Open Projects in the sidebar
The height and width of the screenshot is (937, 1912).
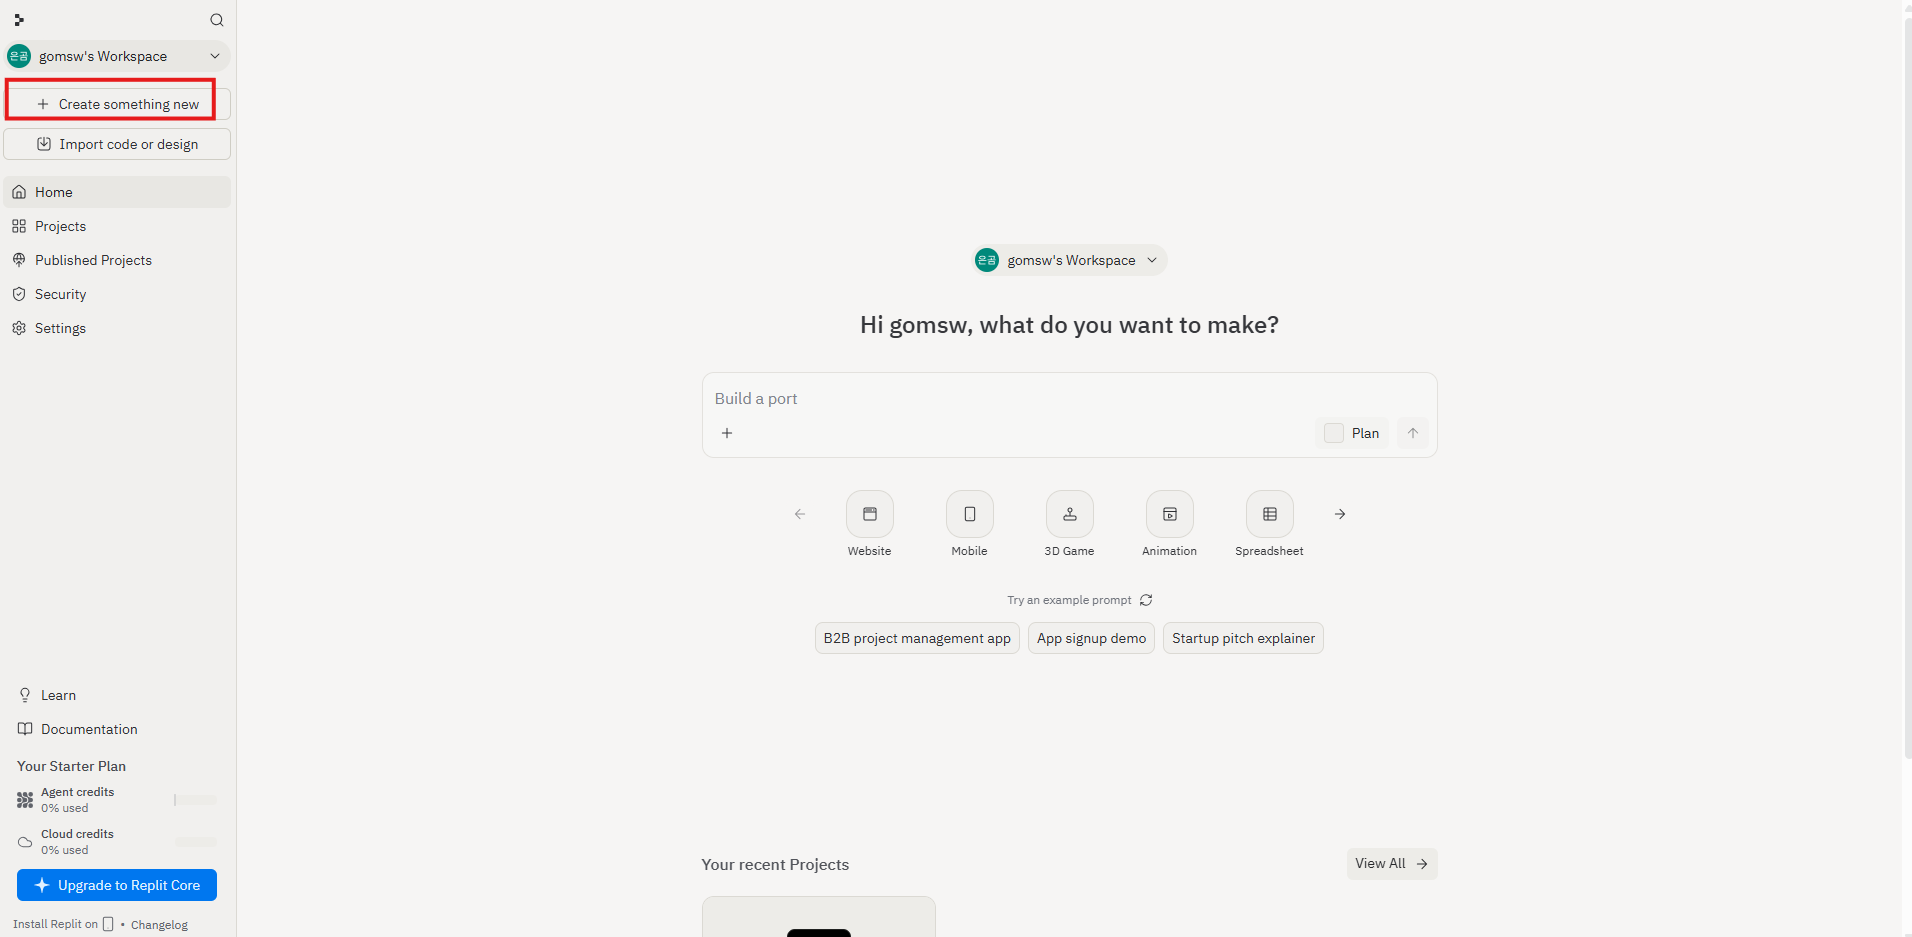point(118,226)
